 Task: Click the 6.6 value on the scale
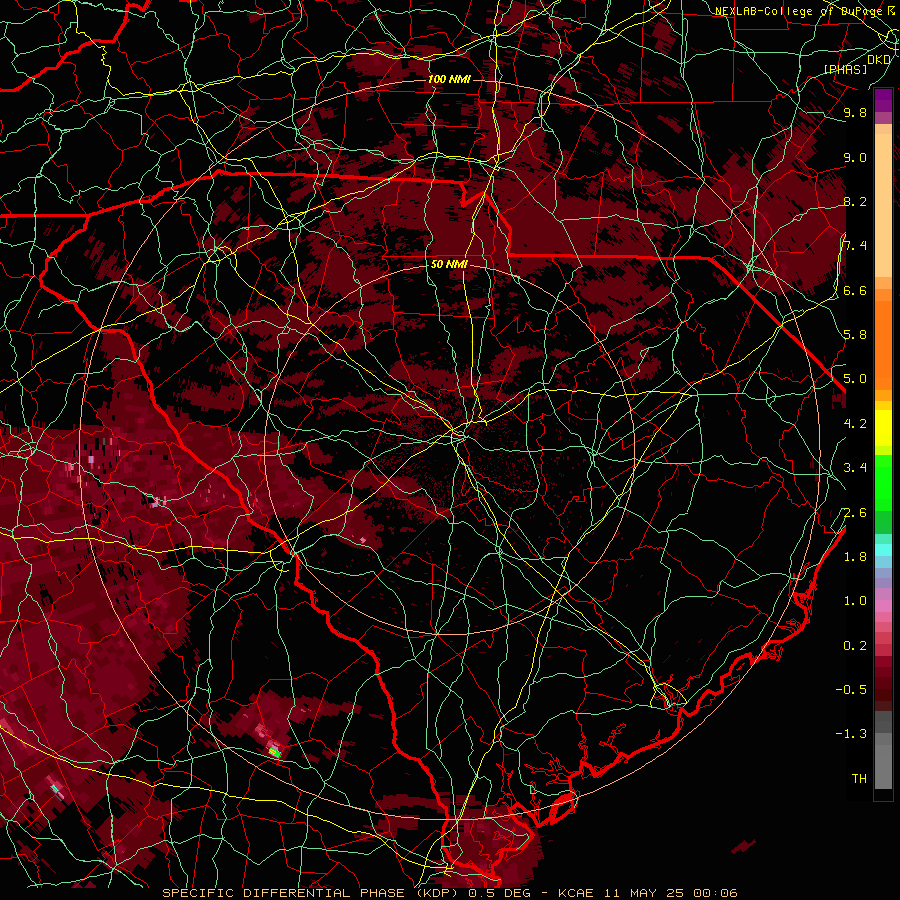(855, 290)
